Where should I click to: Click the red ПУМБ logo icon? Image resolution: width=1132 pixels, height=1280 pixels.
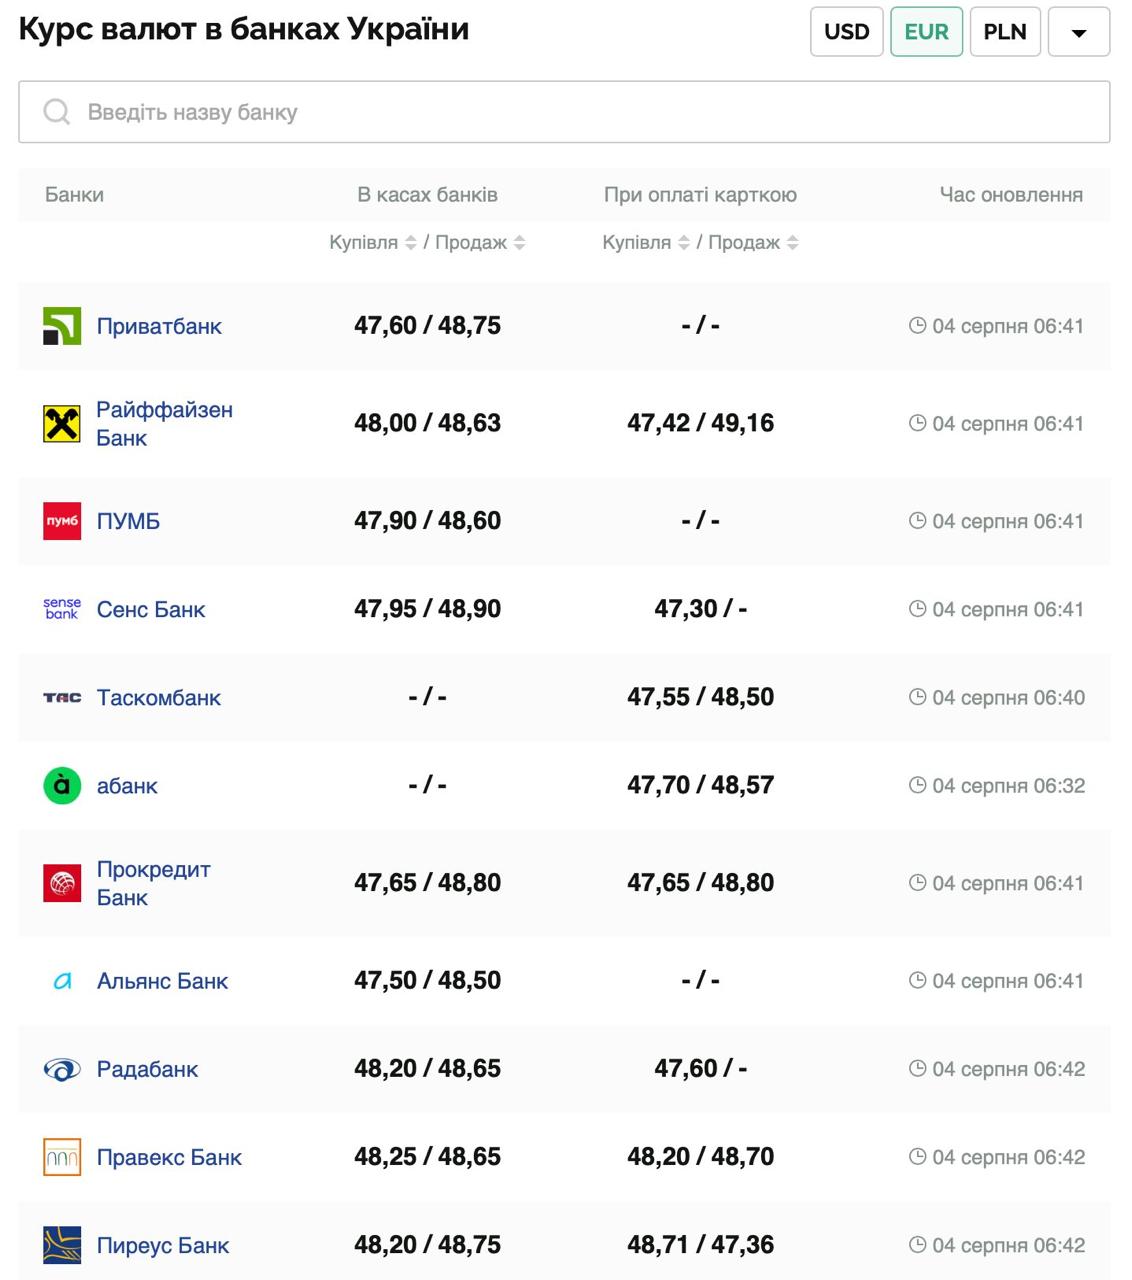[x=62, y=521]
